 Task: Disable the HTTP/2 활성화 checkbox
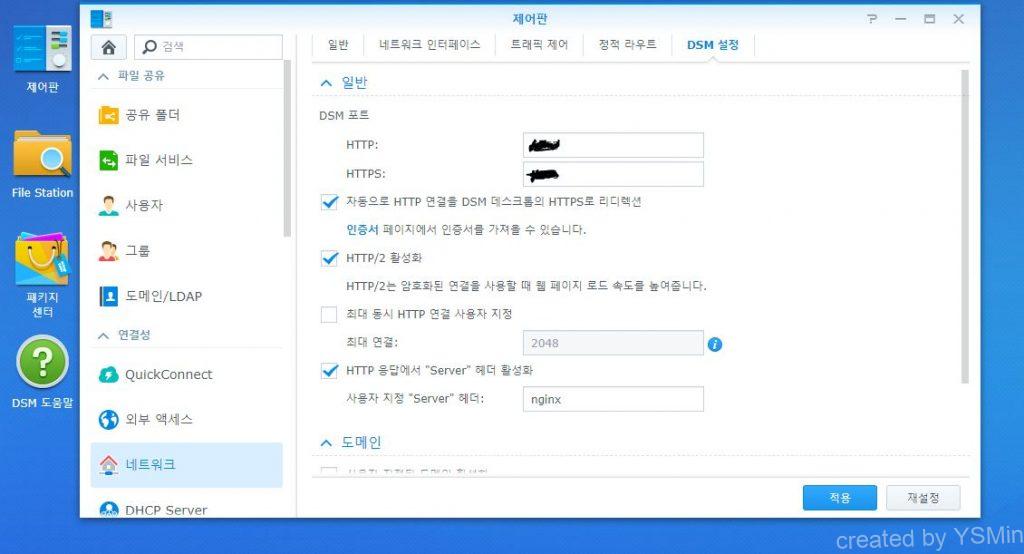[x=329, y=259]
